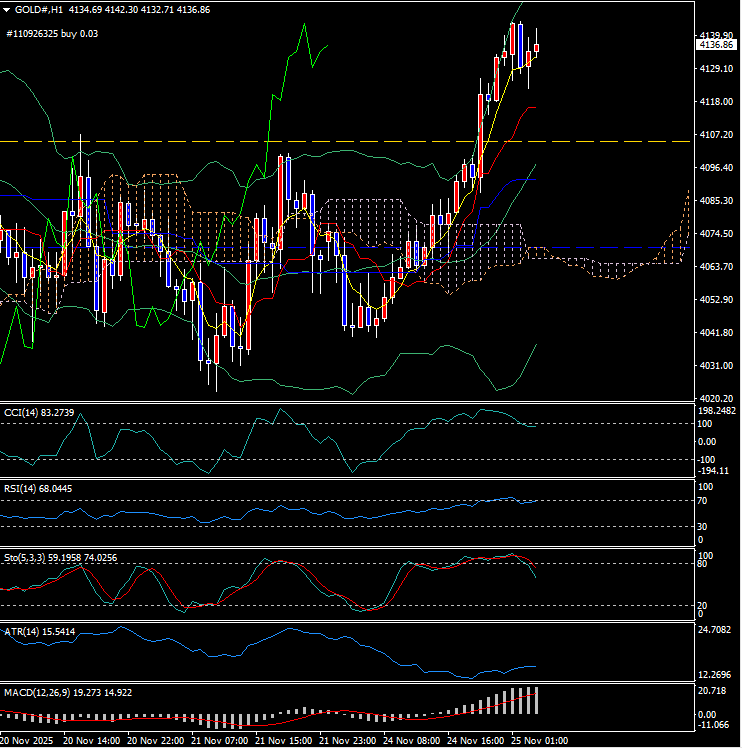Click the 4107.70 price scale label
Image resolution: width=742 pixels, height=749 pixels.
[716, 135]
